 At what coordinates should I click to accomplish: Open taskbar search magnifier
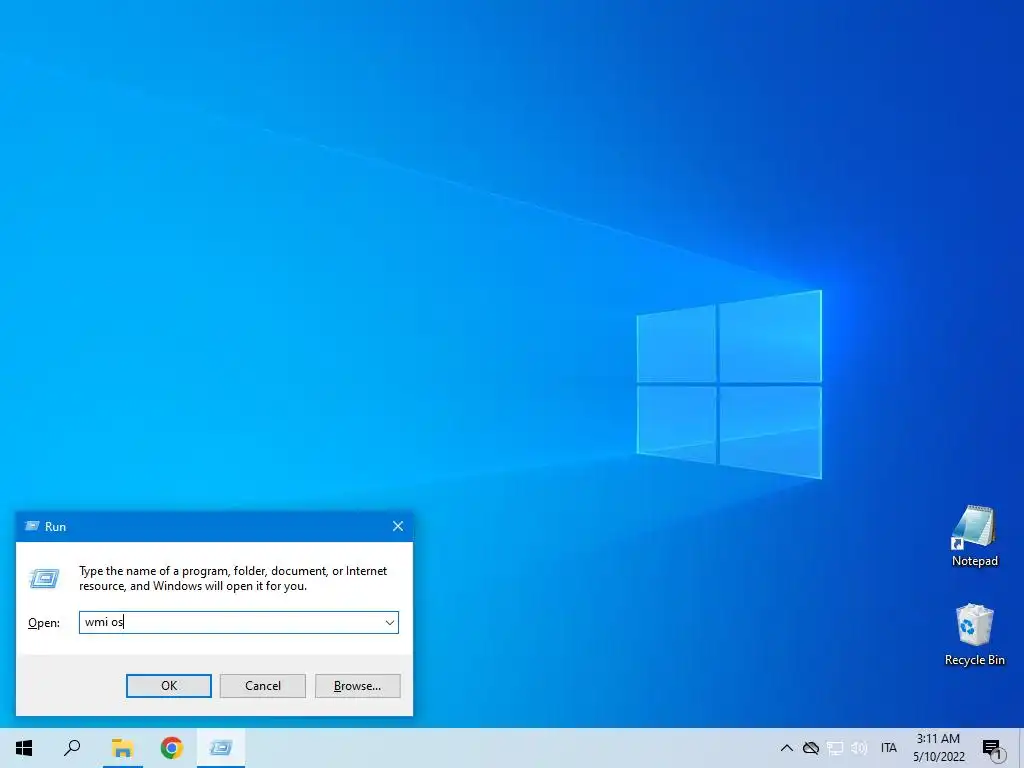coord(72,748)
